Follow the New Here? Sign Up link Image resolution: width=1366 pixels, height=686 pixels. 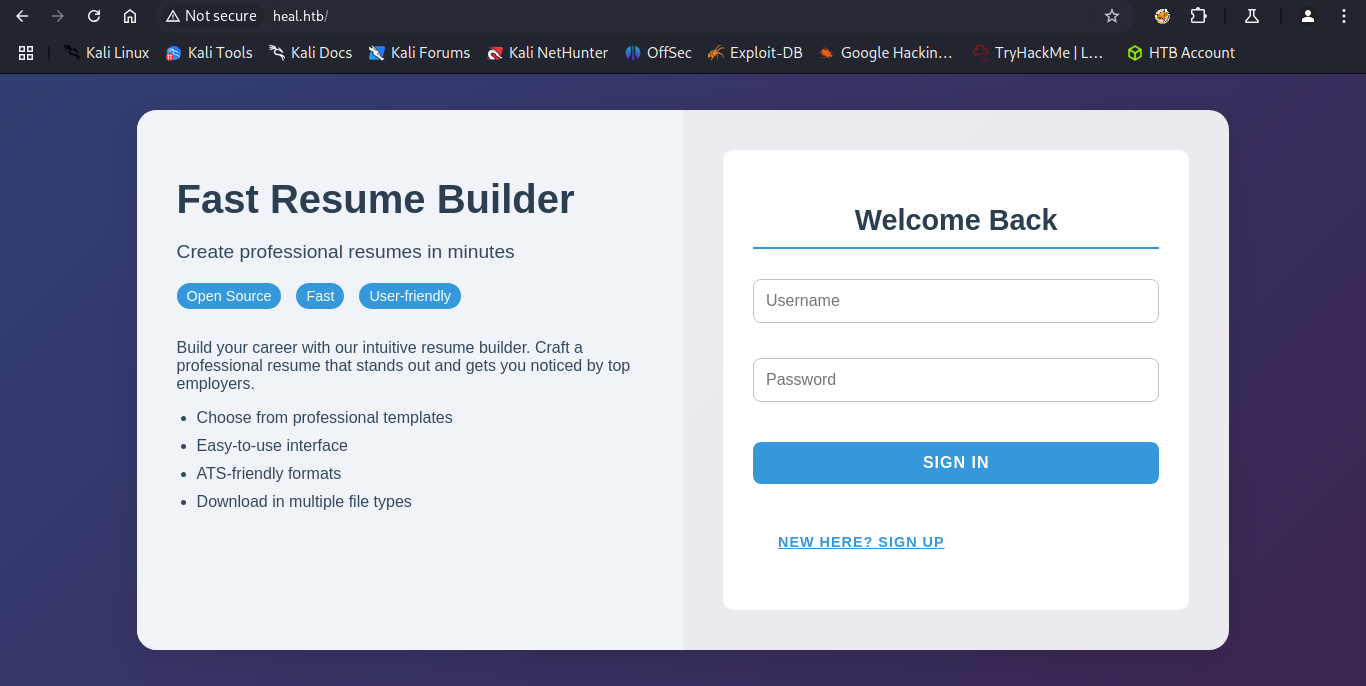(x=860, y=542)
